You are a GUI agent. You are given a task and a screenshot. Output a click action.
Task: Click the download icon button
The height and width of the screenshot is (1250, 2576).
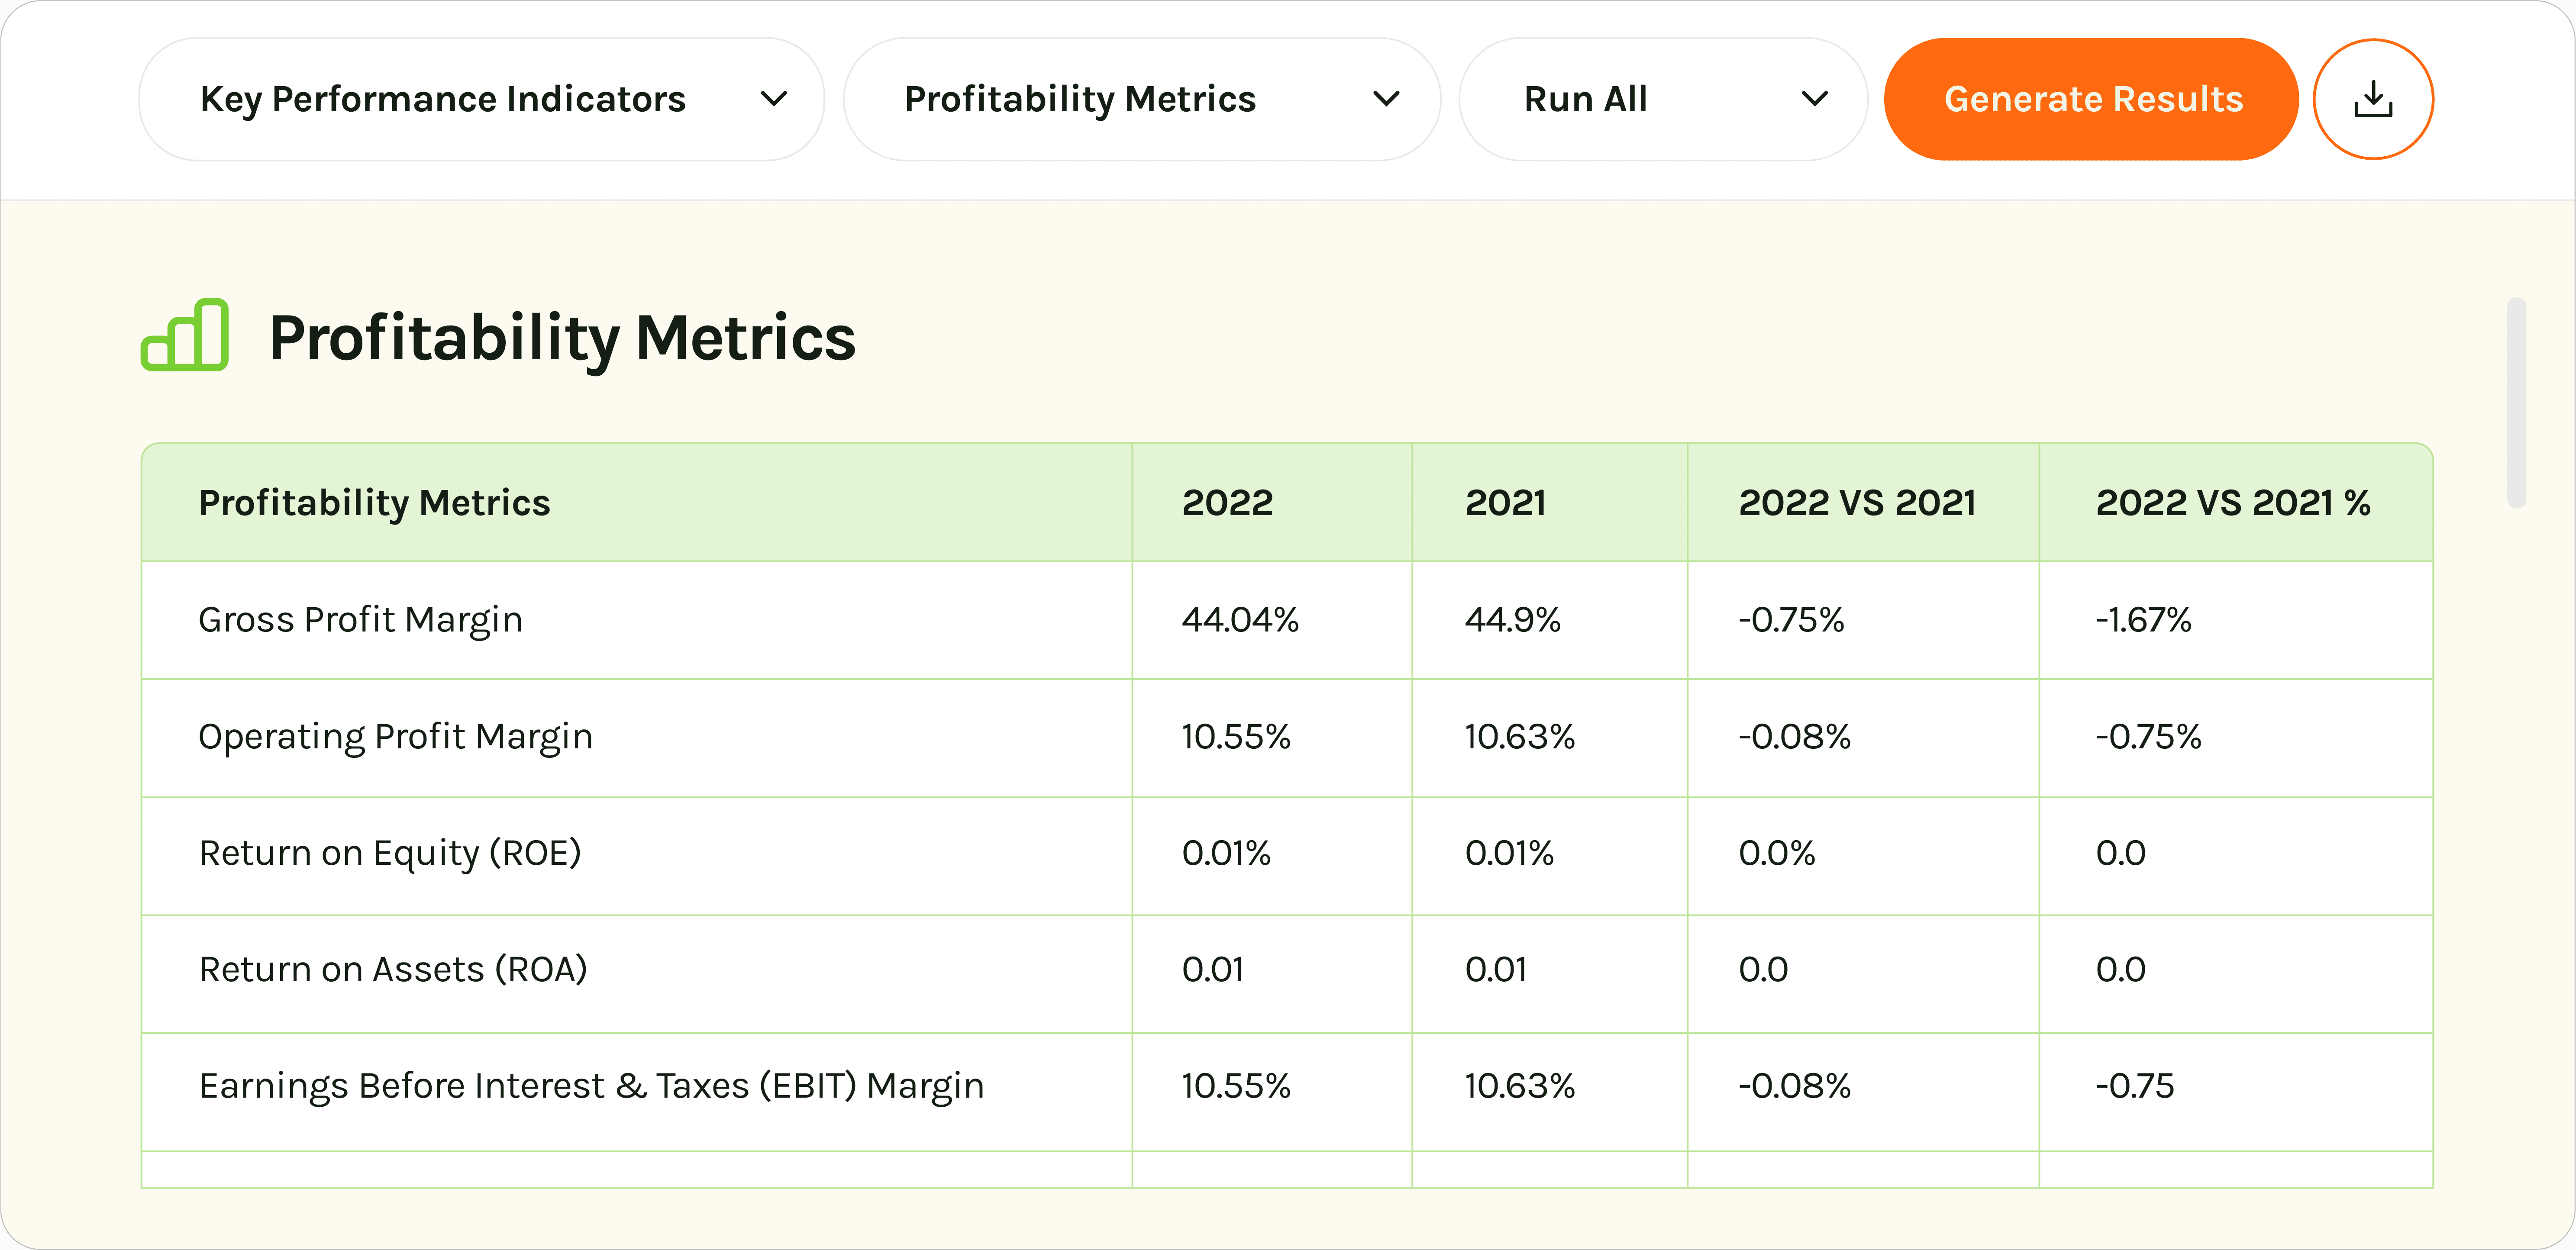pyautogui.click(x=2373, y=99)
